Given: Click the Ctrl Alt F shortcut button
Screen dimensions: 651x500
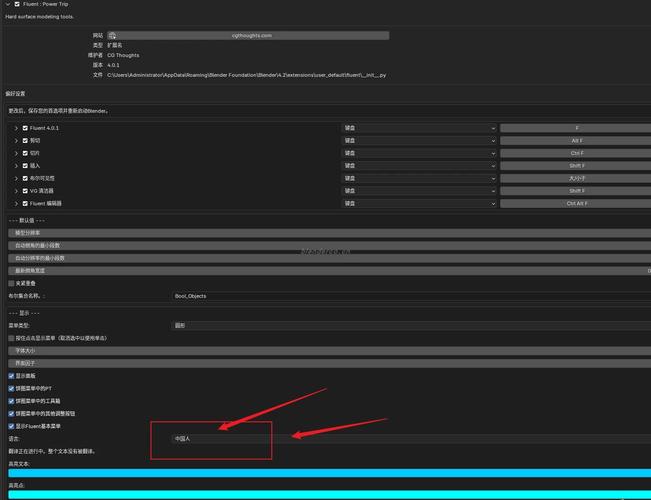Looking at the screenshot, I should [x=576, y=203].
